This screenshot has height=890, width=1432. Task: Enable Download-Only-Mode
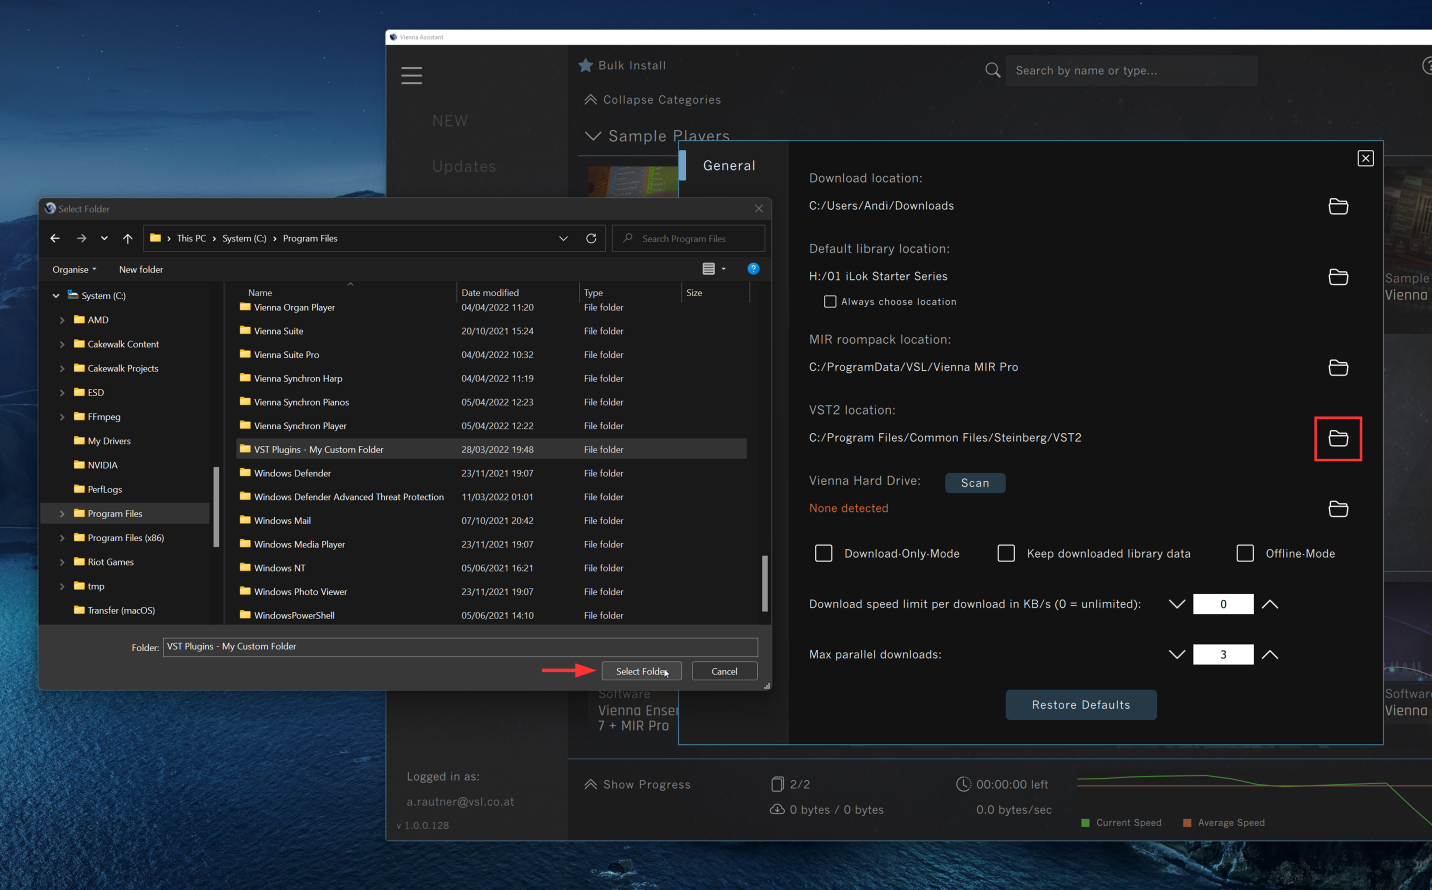824,553
